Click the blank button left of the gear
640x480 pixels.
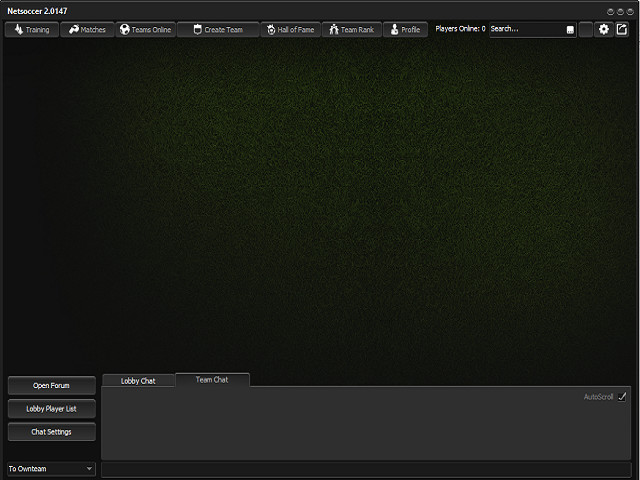pos(586,30)
